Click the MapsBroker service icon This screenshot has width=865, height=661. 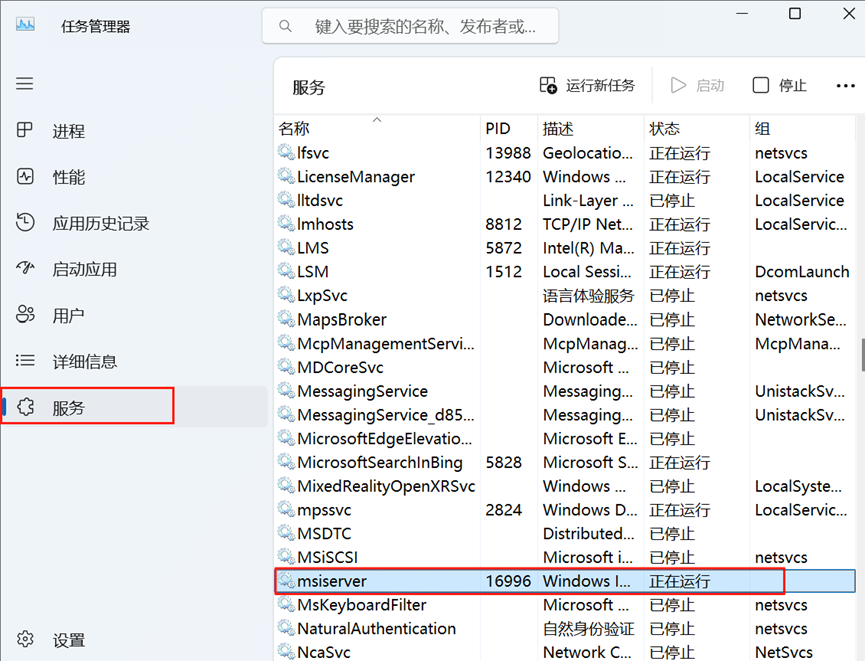pyautogui.click(x=286, y=318)
